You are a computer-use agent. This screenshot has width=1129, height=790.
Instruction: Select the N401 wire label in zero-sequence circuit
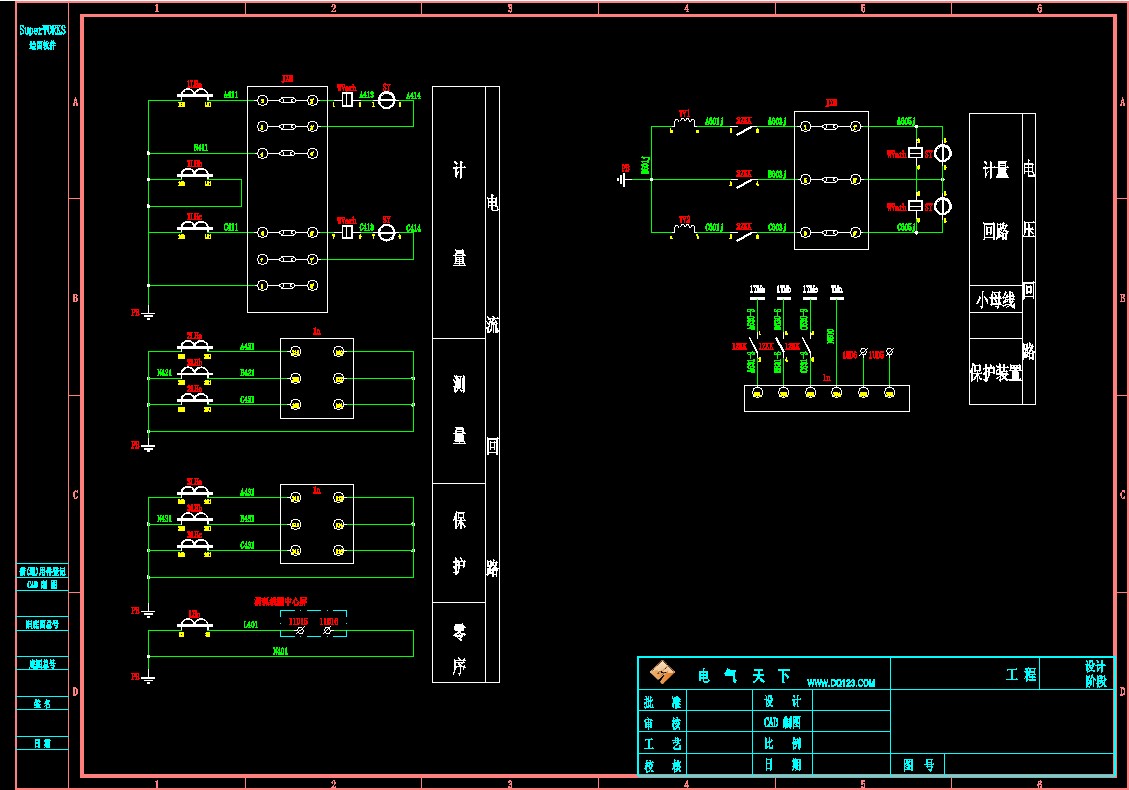(x=280, y=651)
